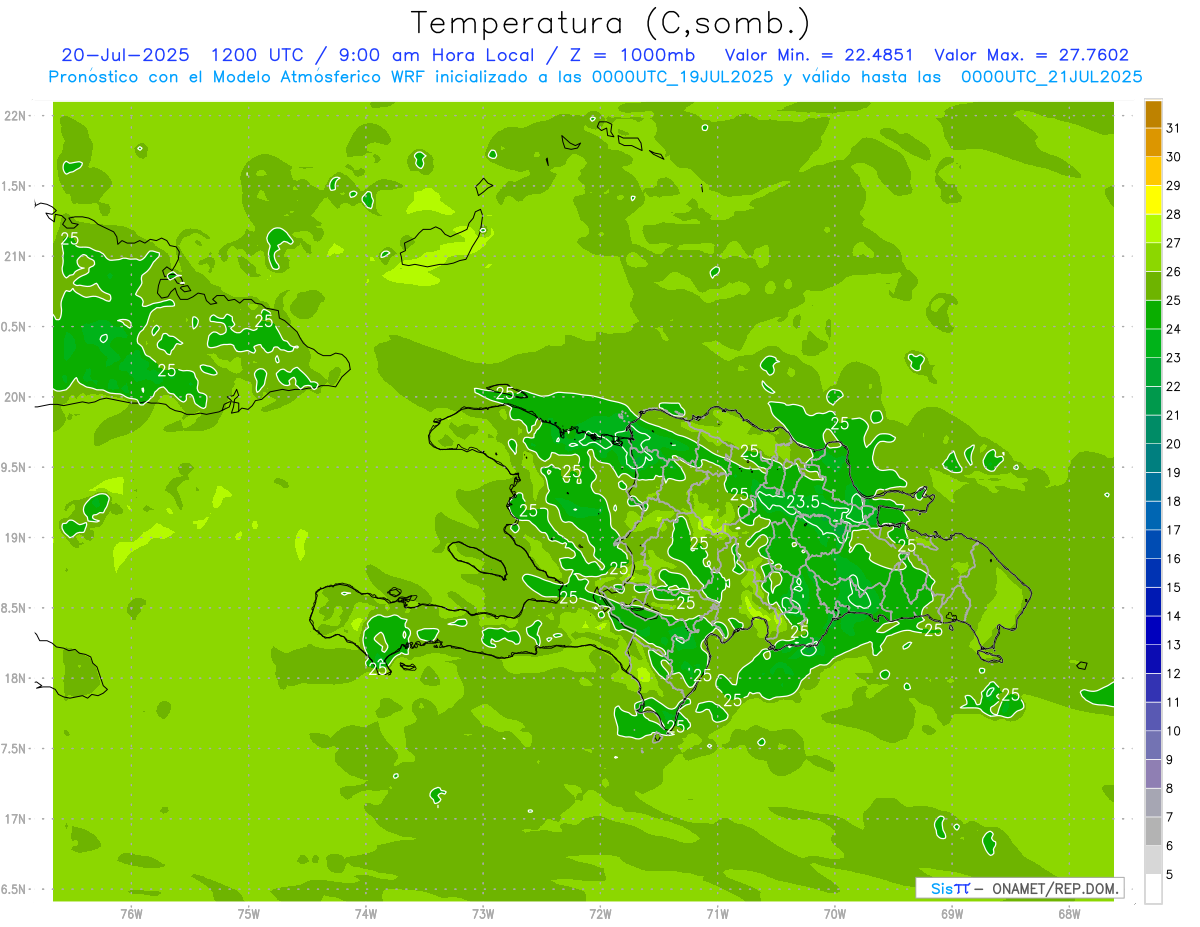
Task: Click the '19N' latitude axis label
Action: (15, 537)
